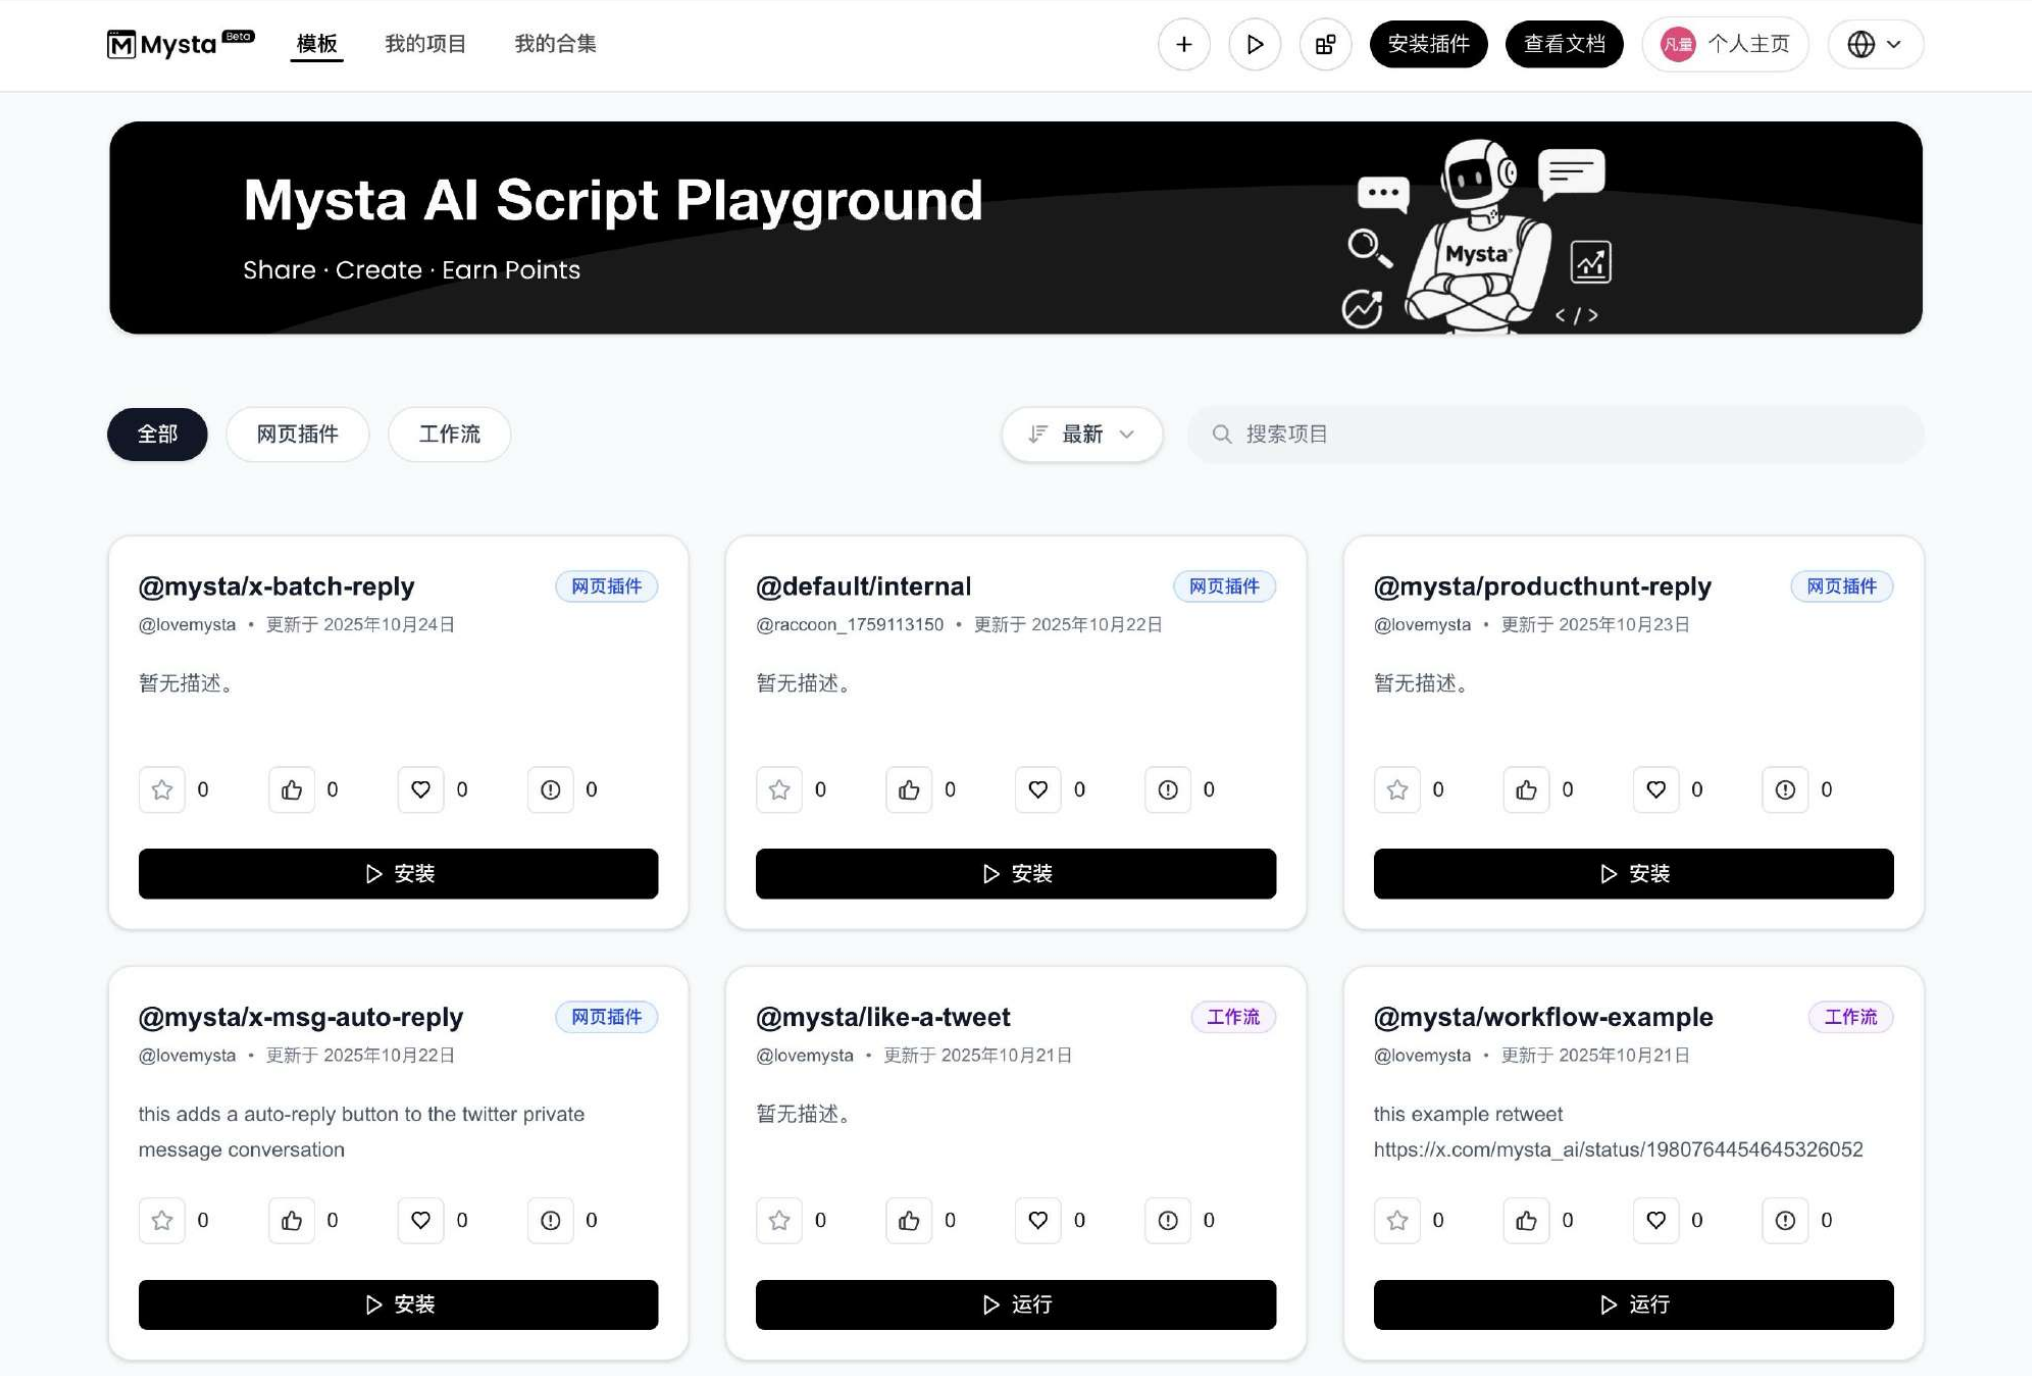Viewport: 2032px width, 1376px height.
Task: Click the plus icon in top bar
Action: 1184,44
